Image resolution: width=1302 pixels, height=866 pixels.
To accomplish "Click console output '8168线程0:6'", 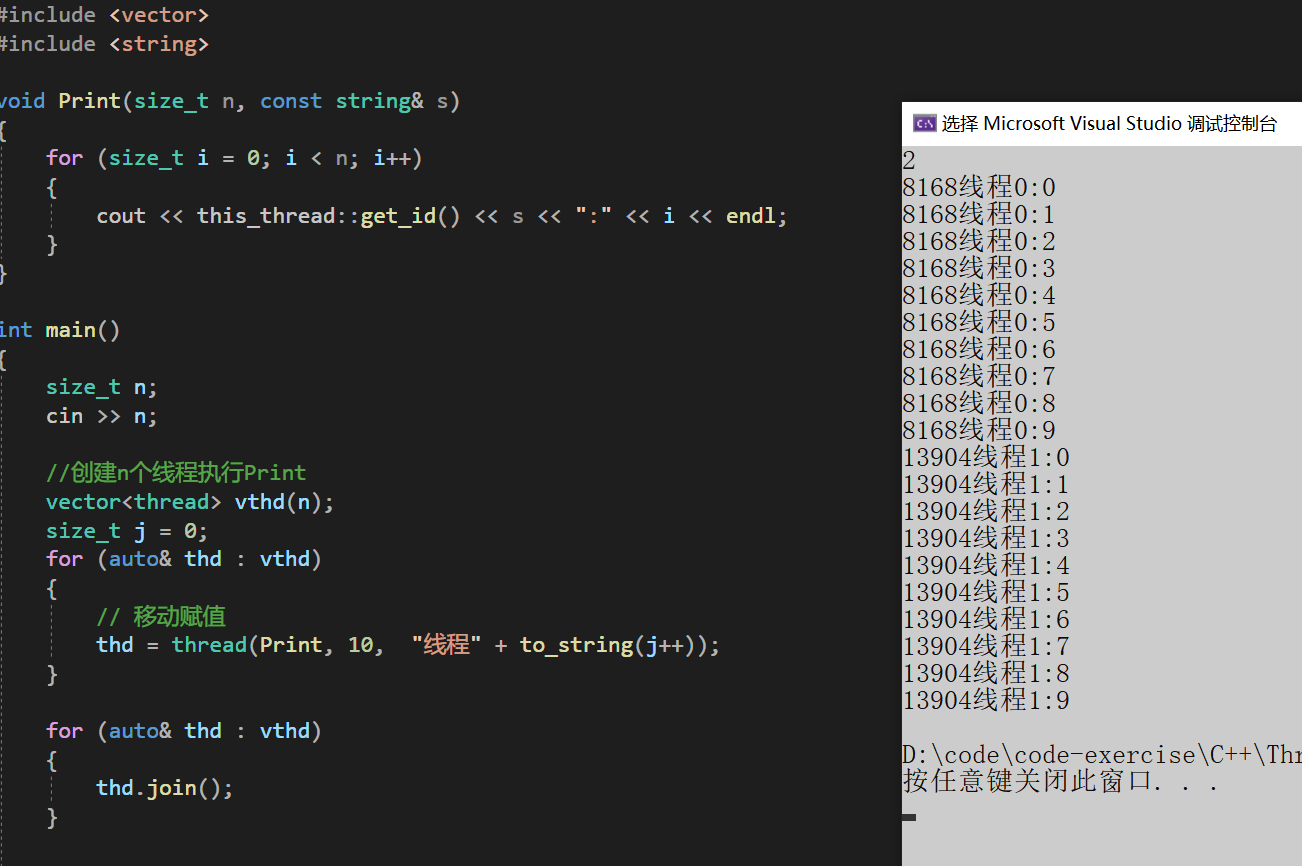I will 979,350.
